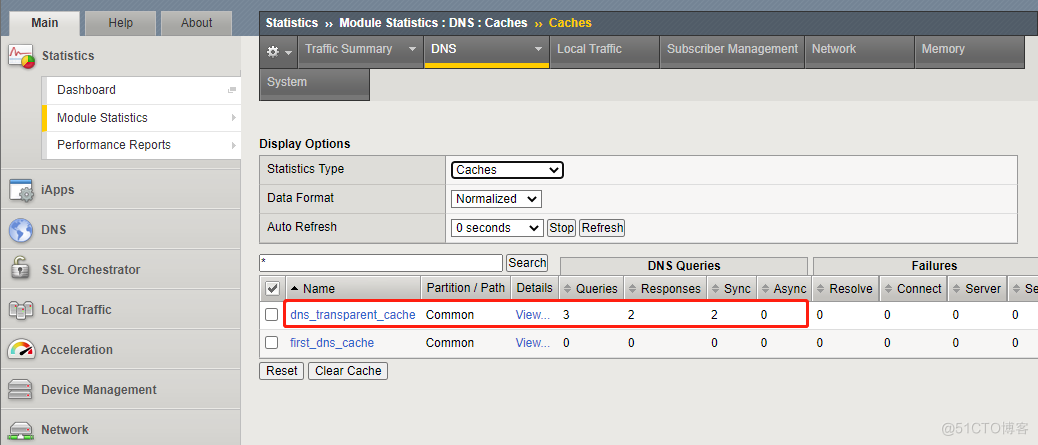Viewport: 1038px width, 445px height.
Task: Open the Subscriber Management menu tab
Action: [x=732, y=49]
